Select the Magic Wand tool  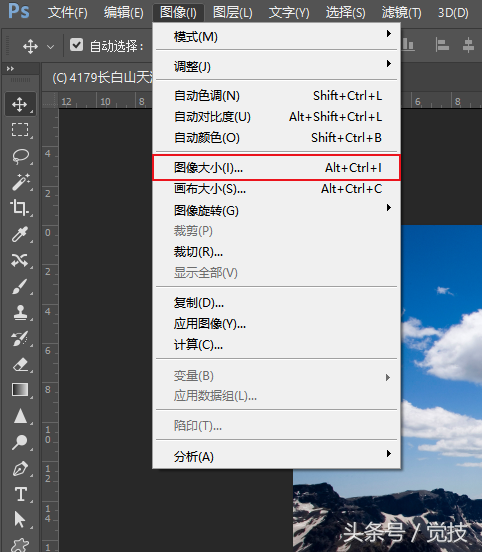coord(20,182)
